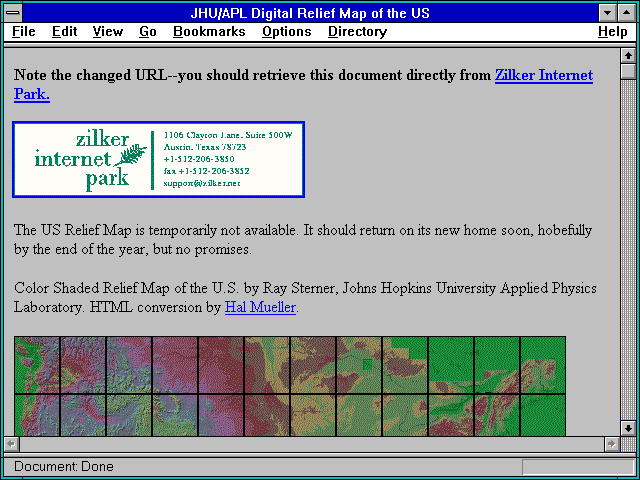This screenshot has width=640, height=480.
Task: Click the horizontal scrollbar left arrow
Action: coord(11,444)
